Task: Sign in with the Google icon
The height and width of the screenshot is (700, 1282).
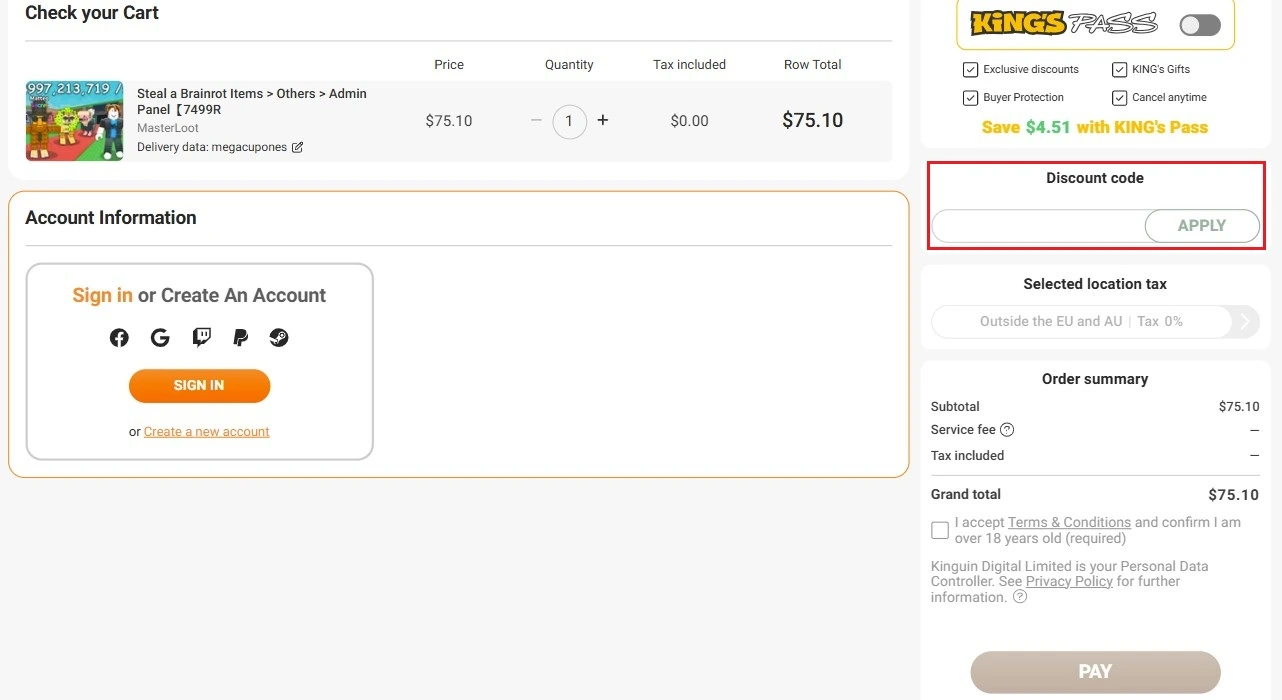Action: (x=160, y=338)
